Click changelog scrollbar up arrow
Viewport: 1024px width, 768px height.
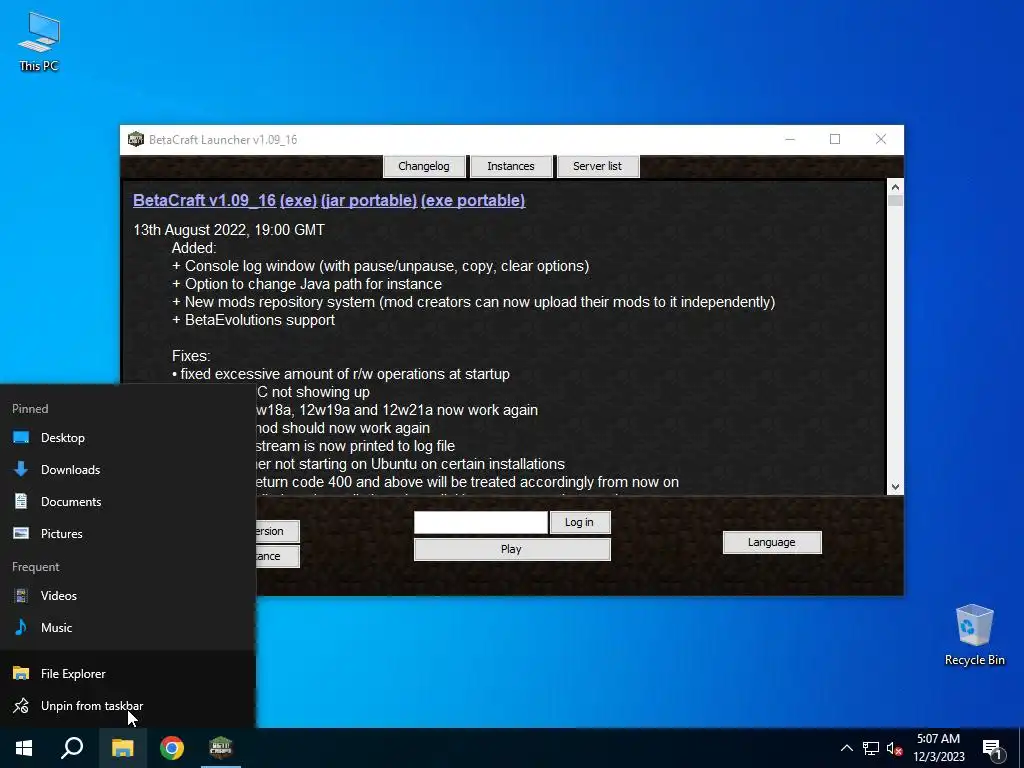tap(895, 187)
